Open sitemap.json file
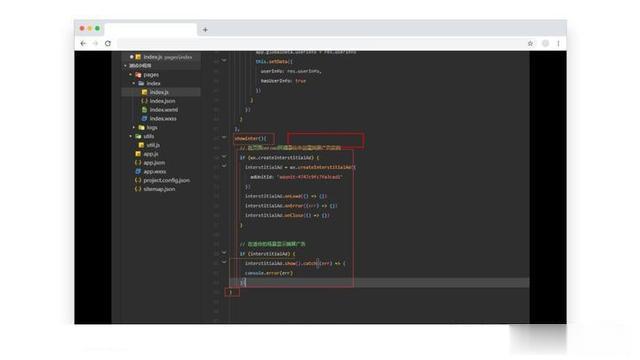 [x=155, y=189]
